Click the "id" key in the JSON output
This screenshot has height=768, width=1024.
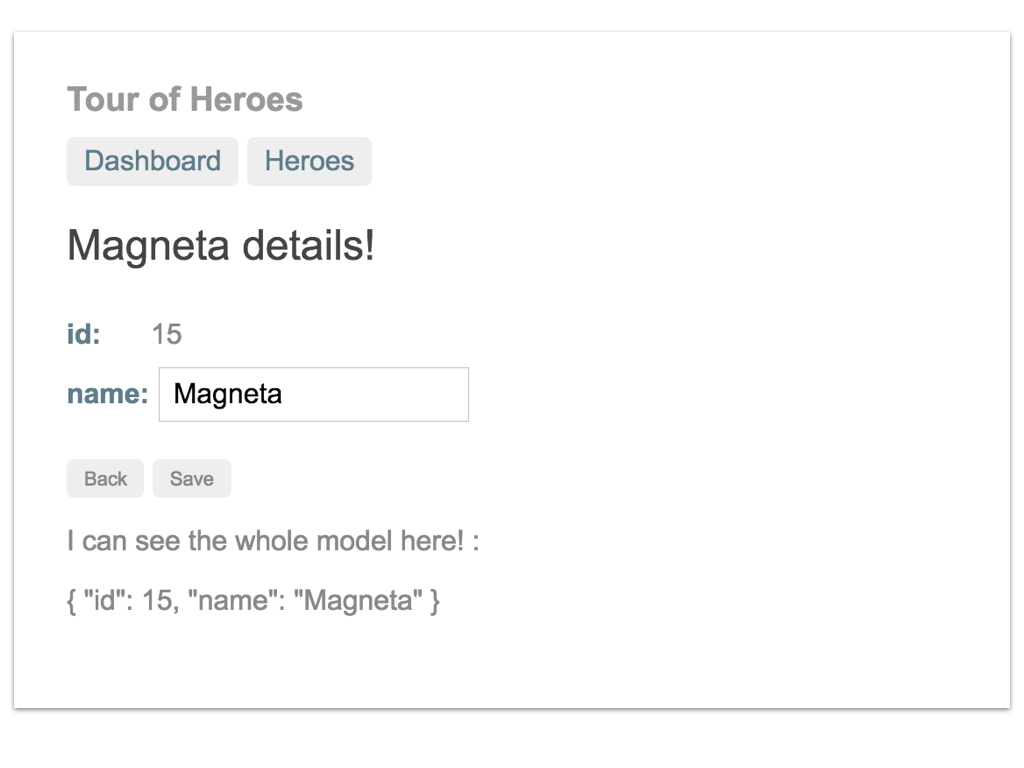click(x=104, y=600)
